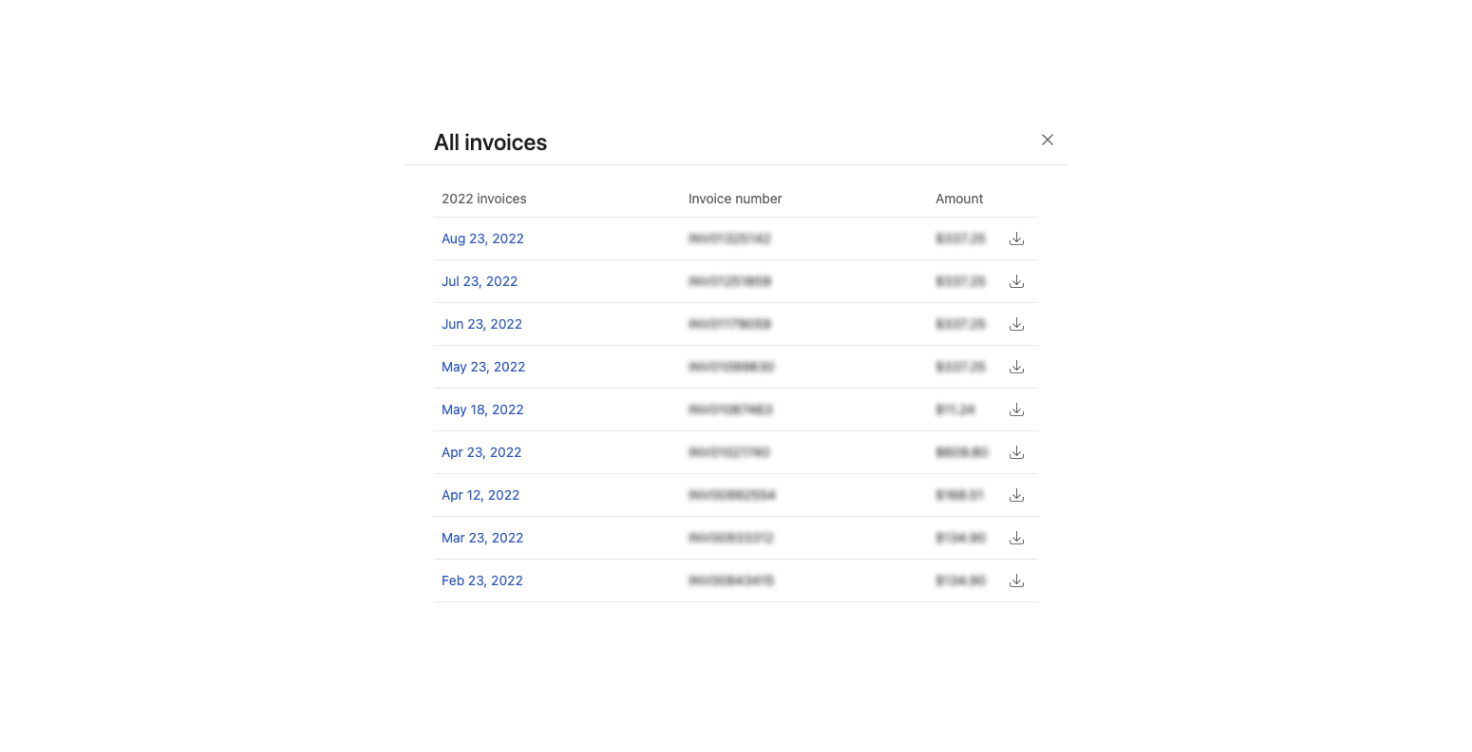Download the Apr 23, 2022 invoice
The height and width of the screenshot is (752, 1472).
tap(1016, 453)
